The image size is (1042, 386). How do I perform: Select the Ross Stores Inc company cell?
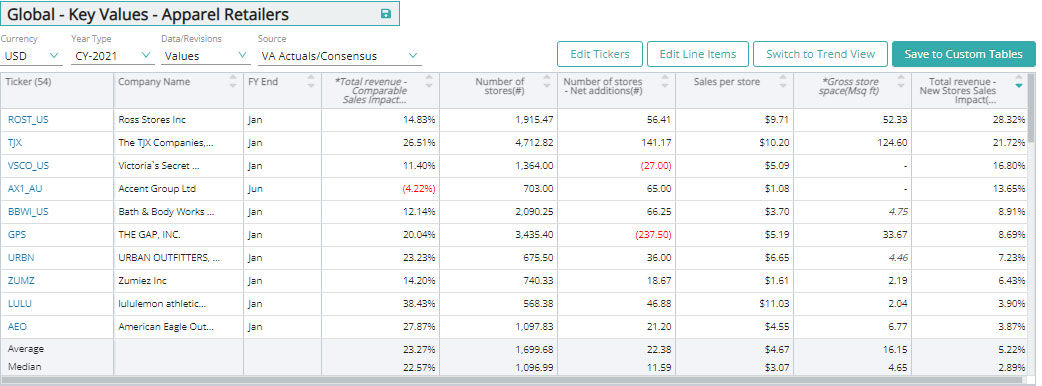tap(179, 120)
